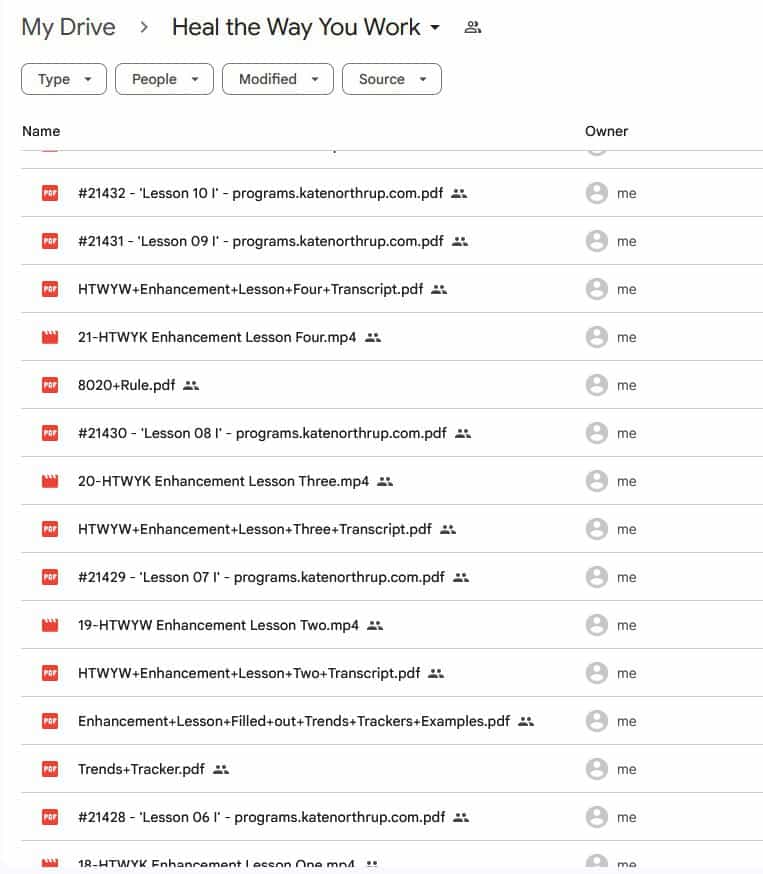The width and height of the screenshot is (763, 874).
Task: Click the Owner column header
Action: [606, 131]
